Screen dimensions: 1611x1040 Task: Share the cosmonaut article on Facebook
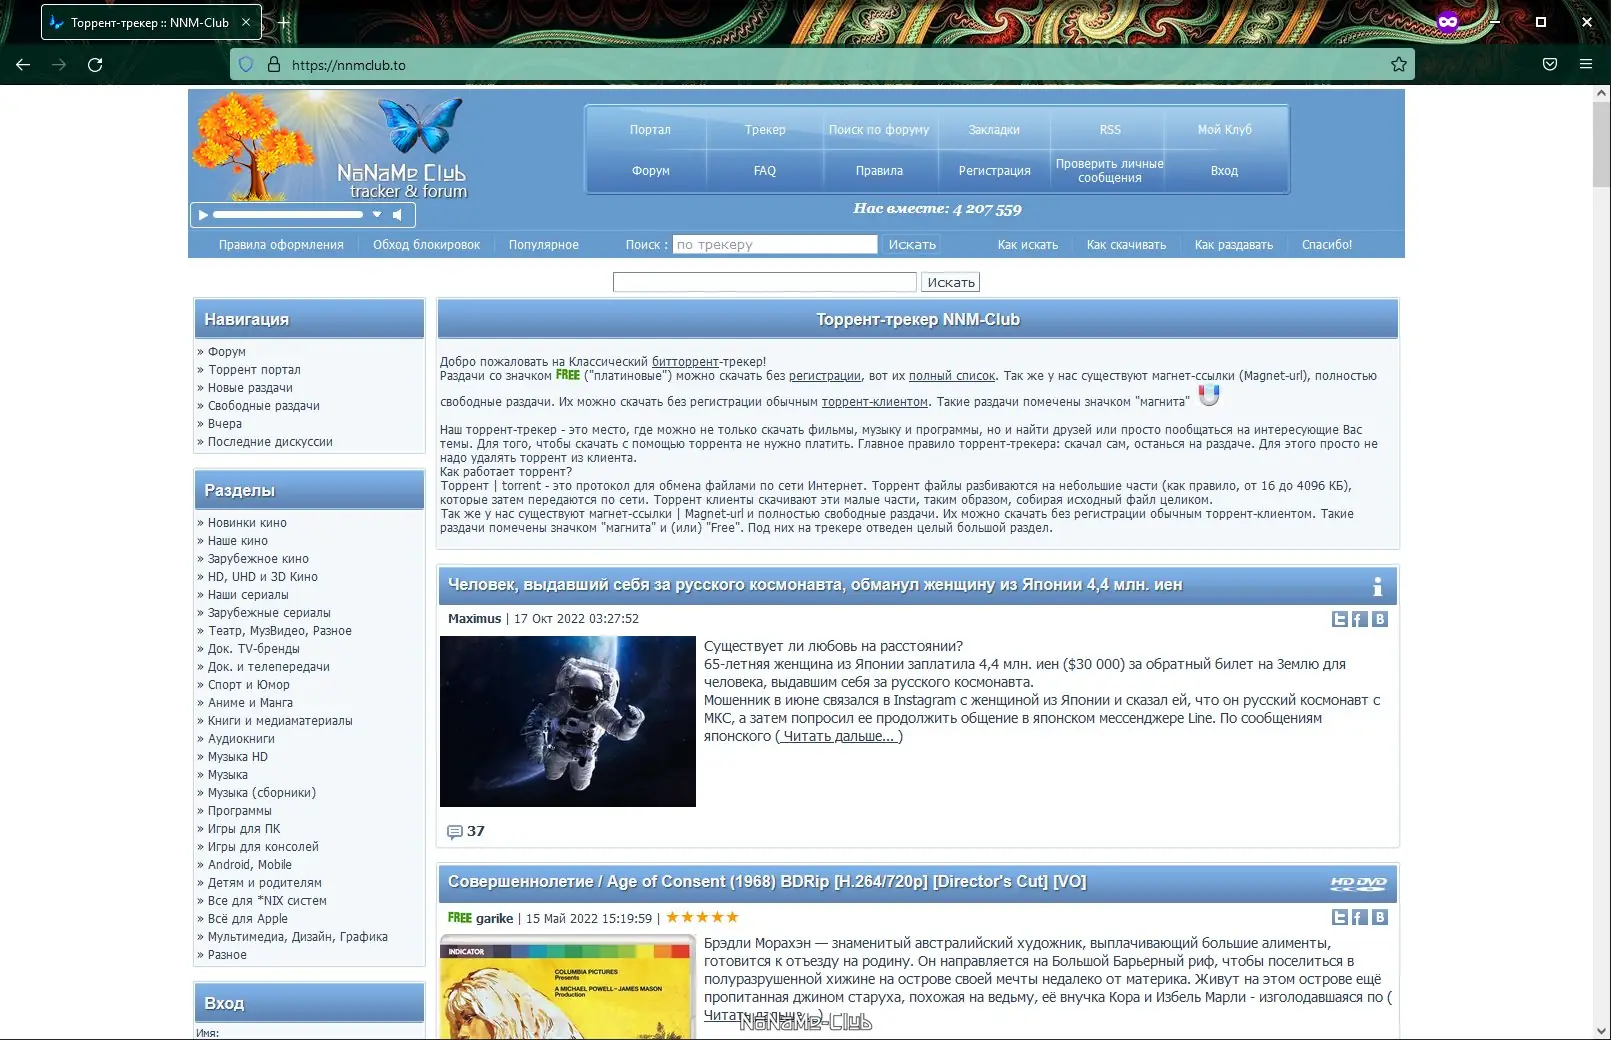click(1360, 619)
